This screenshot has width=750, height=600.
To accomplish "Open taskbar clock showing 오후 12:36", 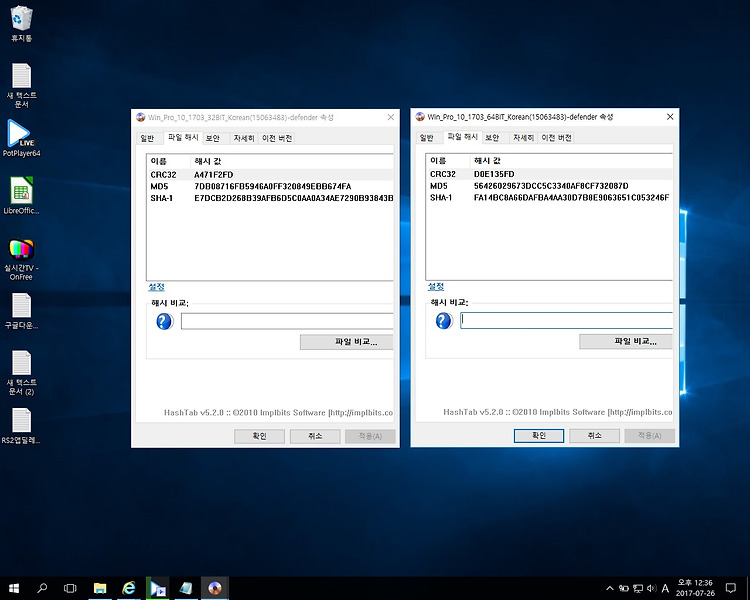I will [x=695, y=588].
